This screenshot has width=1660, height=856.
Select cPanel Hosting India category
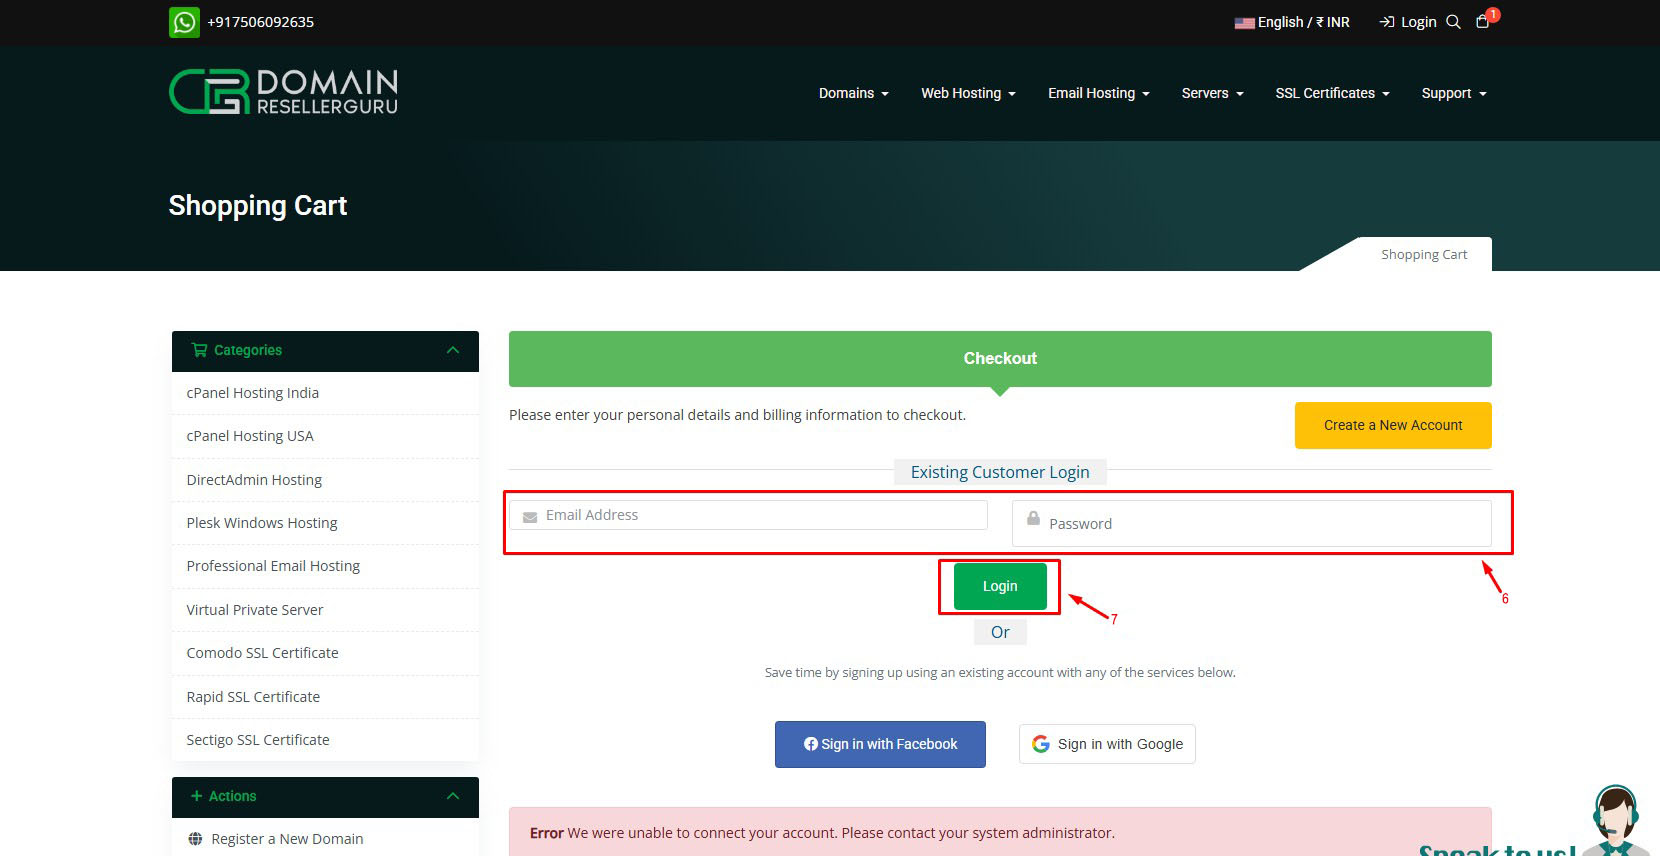(x=253, y=393)
